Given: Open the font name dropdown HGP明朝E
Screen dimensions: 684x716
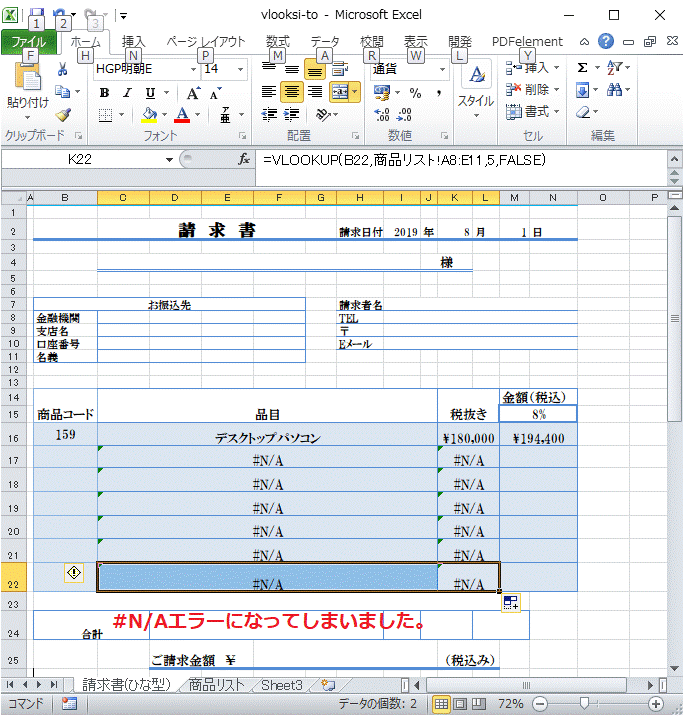Looking at the screenshot, I should tap(193, 69).
